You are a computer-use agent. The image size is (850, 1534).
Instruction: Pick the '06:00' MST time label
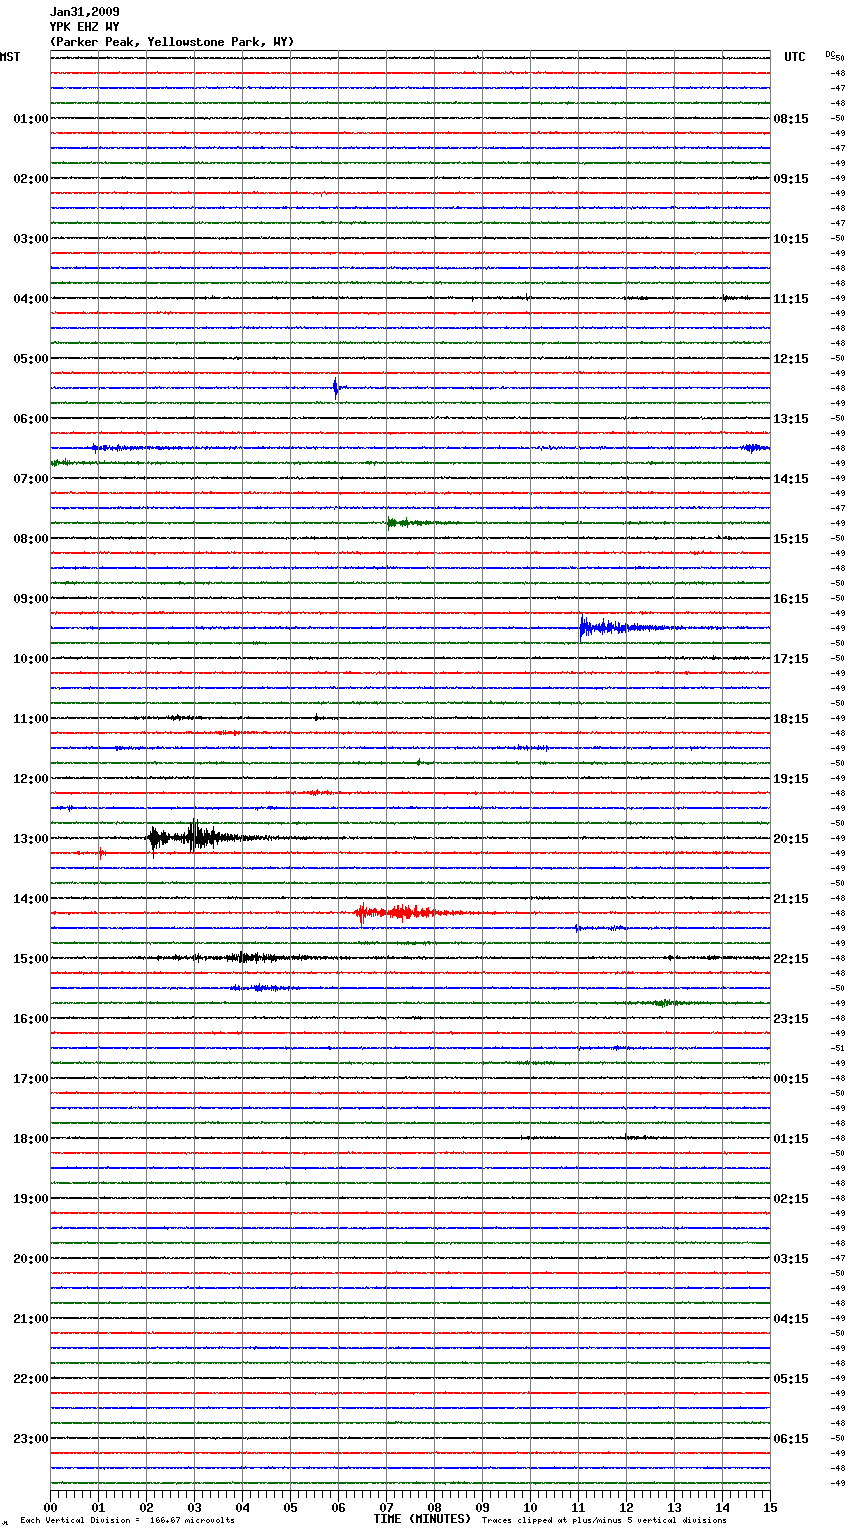pos(30,419)
